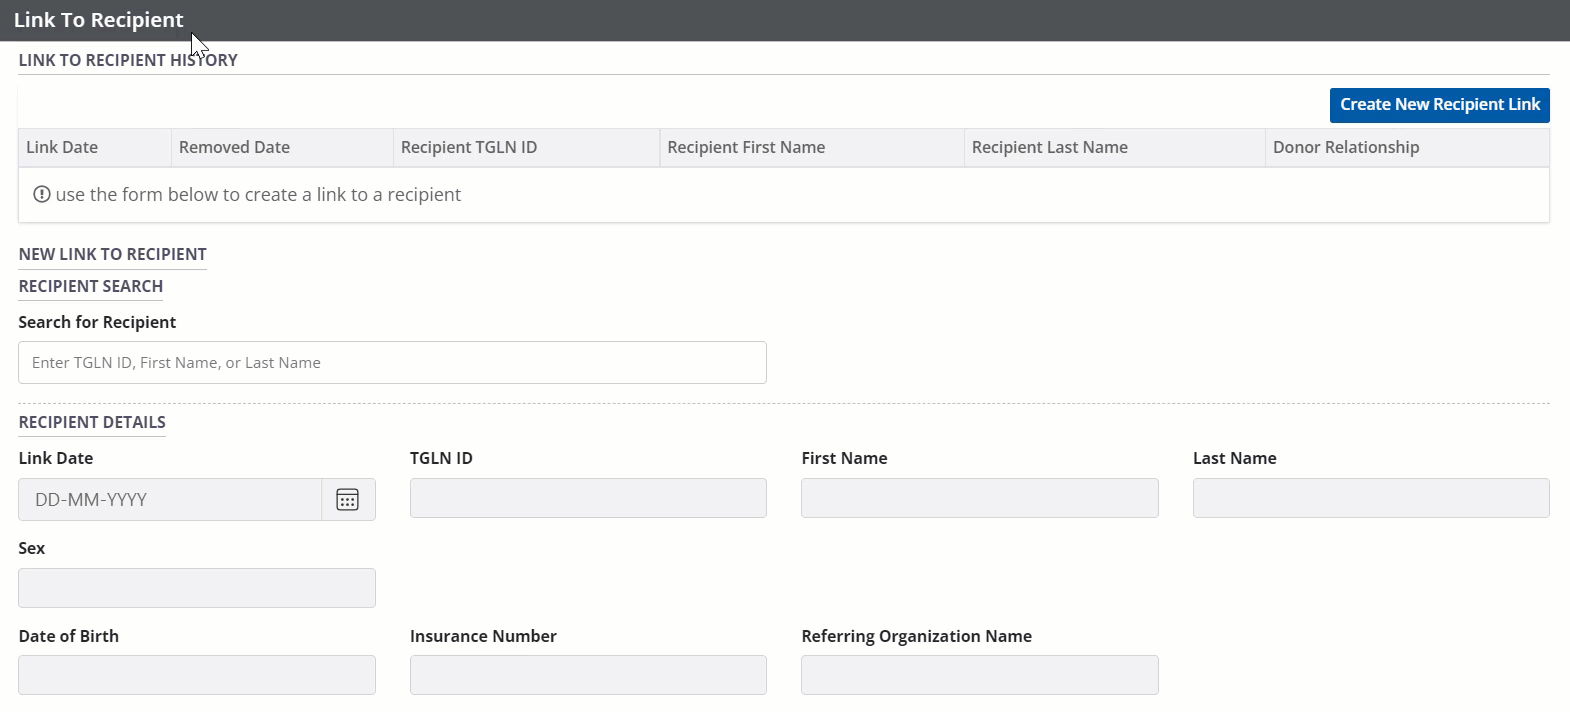Click LINK TO RECIPIENT HISTORY heading
1570x712 pixels.
click(128, 60)
